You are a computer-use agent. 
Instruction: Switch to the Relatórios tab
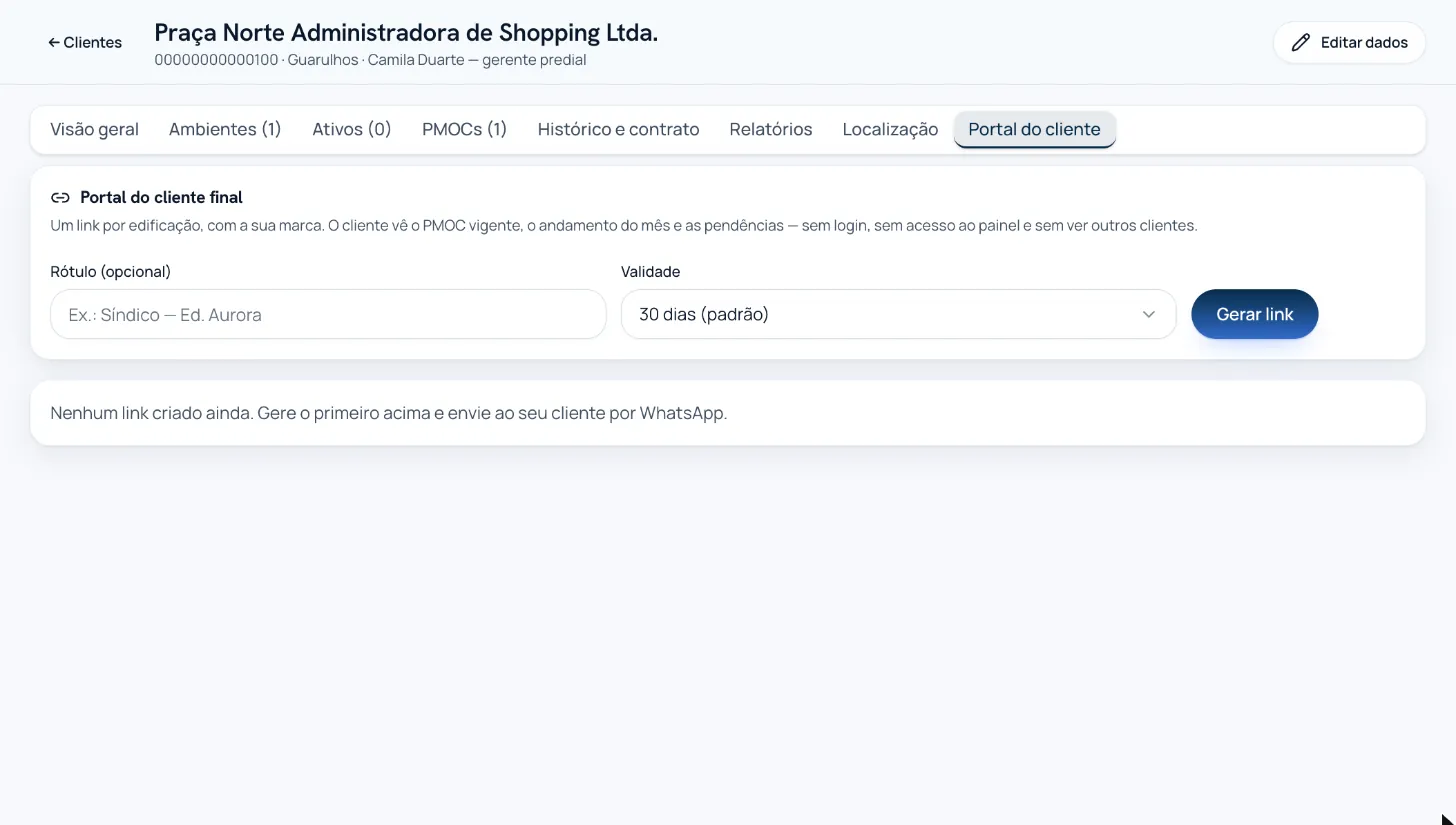[771, 129]
